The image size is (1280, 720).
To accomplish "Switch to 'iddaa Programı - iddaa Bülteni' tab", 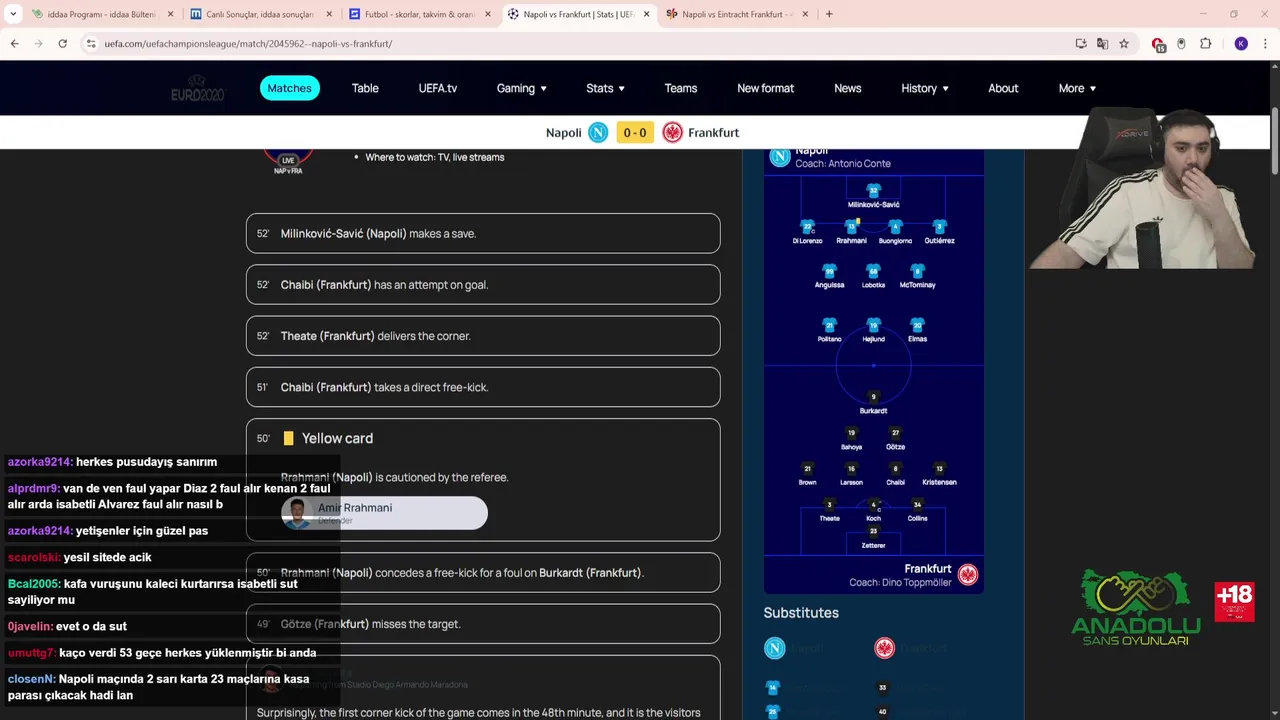I will tap(100, 14).
